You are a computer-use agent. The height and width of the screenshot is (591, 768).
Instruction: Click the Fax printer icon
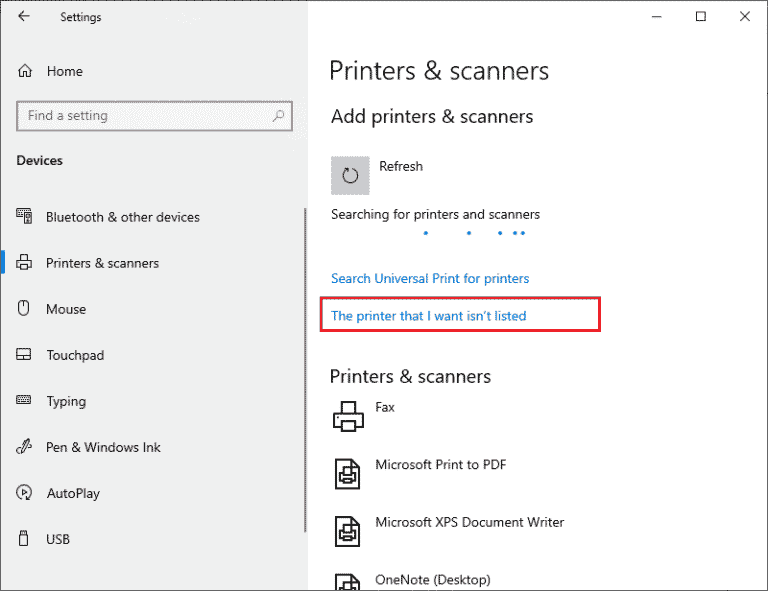(348, 416)
